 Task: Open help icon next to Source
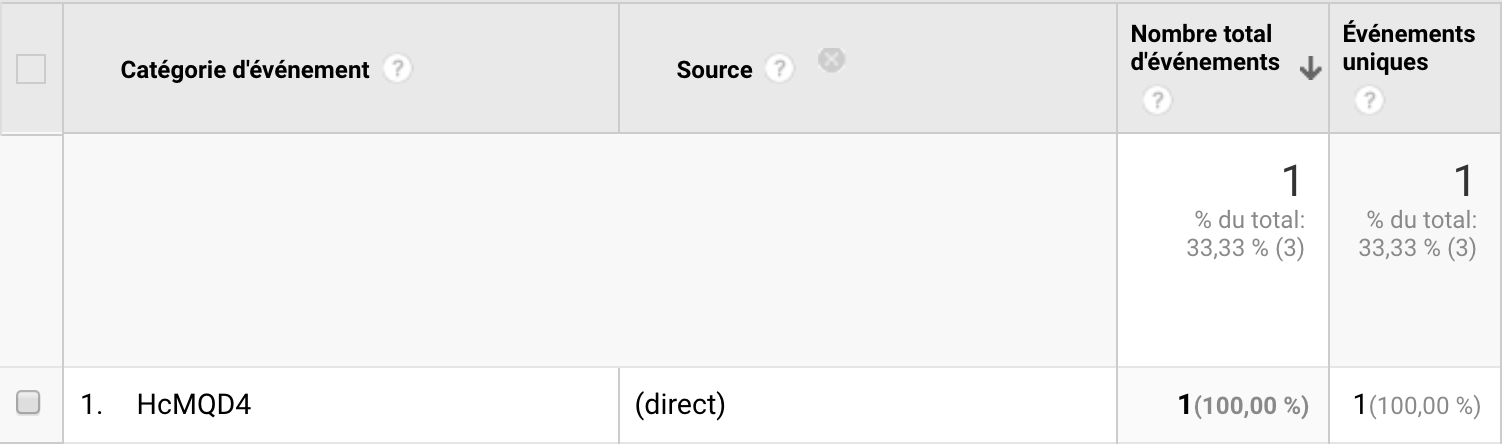777,70
